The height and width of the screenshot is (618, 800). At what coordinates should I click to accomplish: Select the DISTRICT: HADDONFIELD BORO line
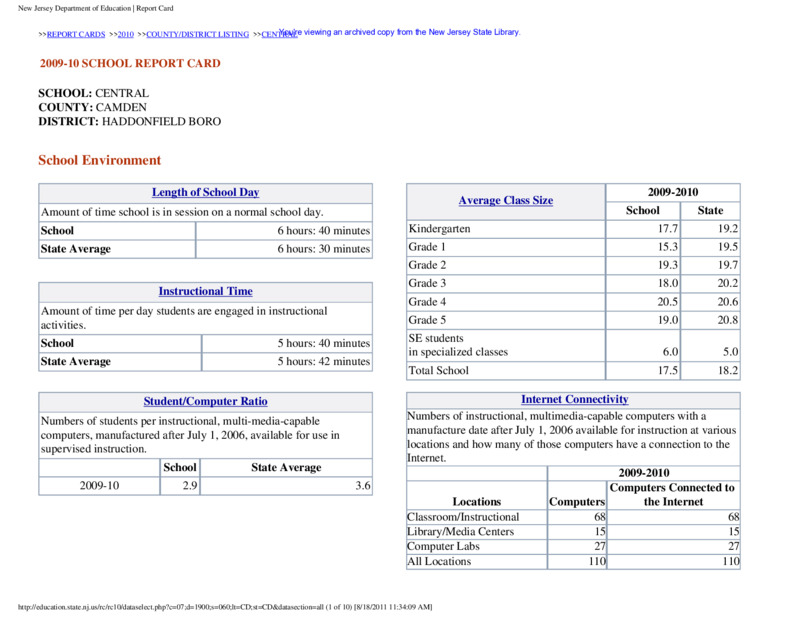pos(130,121)
